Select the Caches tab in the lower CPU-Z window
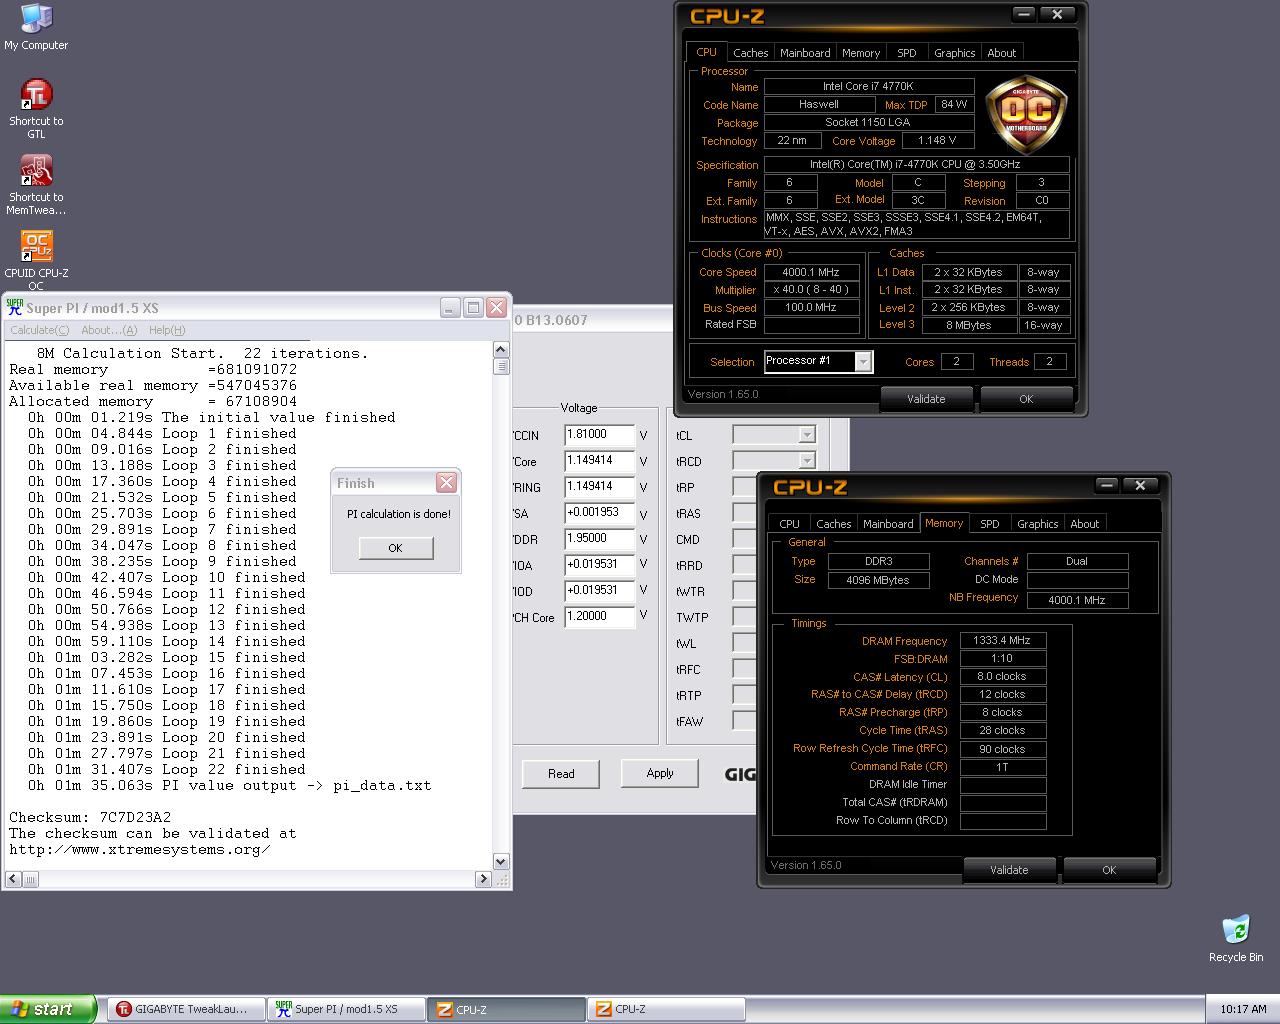This screenshot has height=1024, width=1280. coord(833,524)
